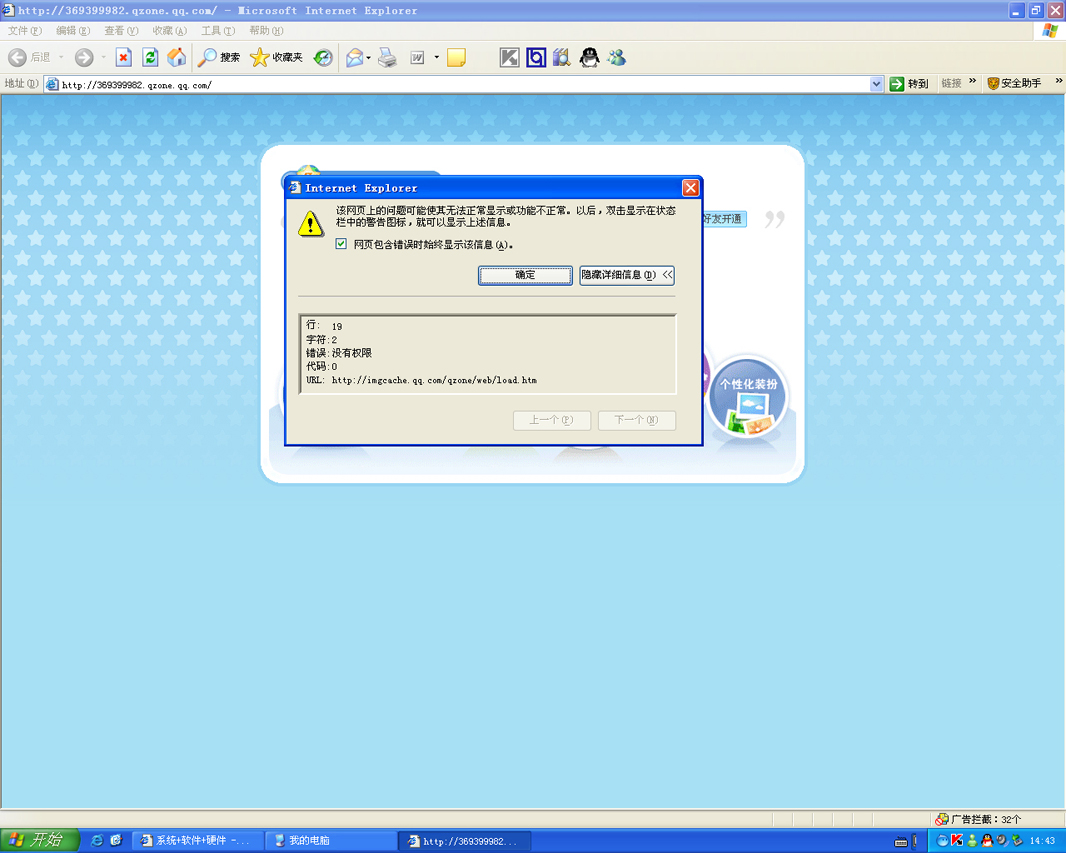Click the Refresh page icon
The width and height of the screenshot is (1066, 853).
point(150,58)
